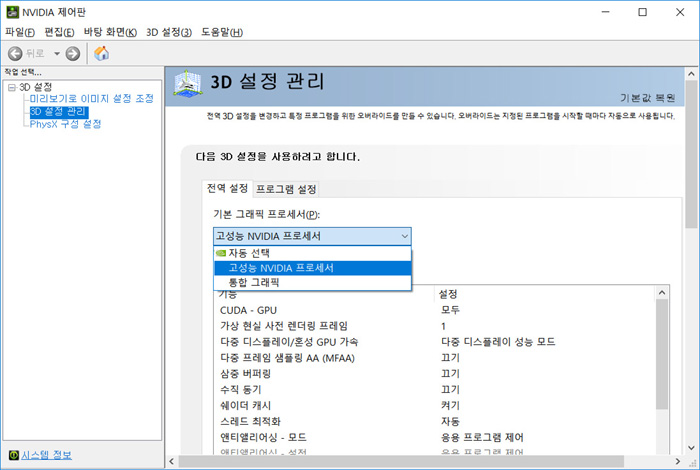Collapse the 3D 설정 tree node
This screenshot has width=700, height=470.
pyautogui.click(x=12, y=87)
